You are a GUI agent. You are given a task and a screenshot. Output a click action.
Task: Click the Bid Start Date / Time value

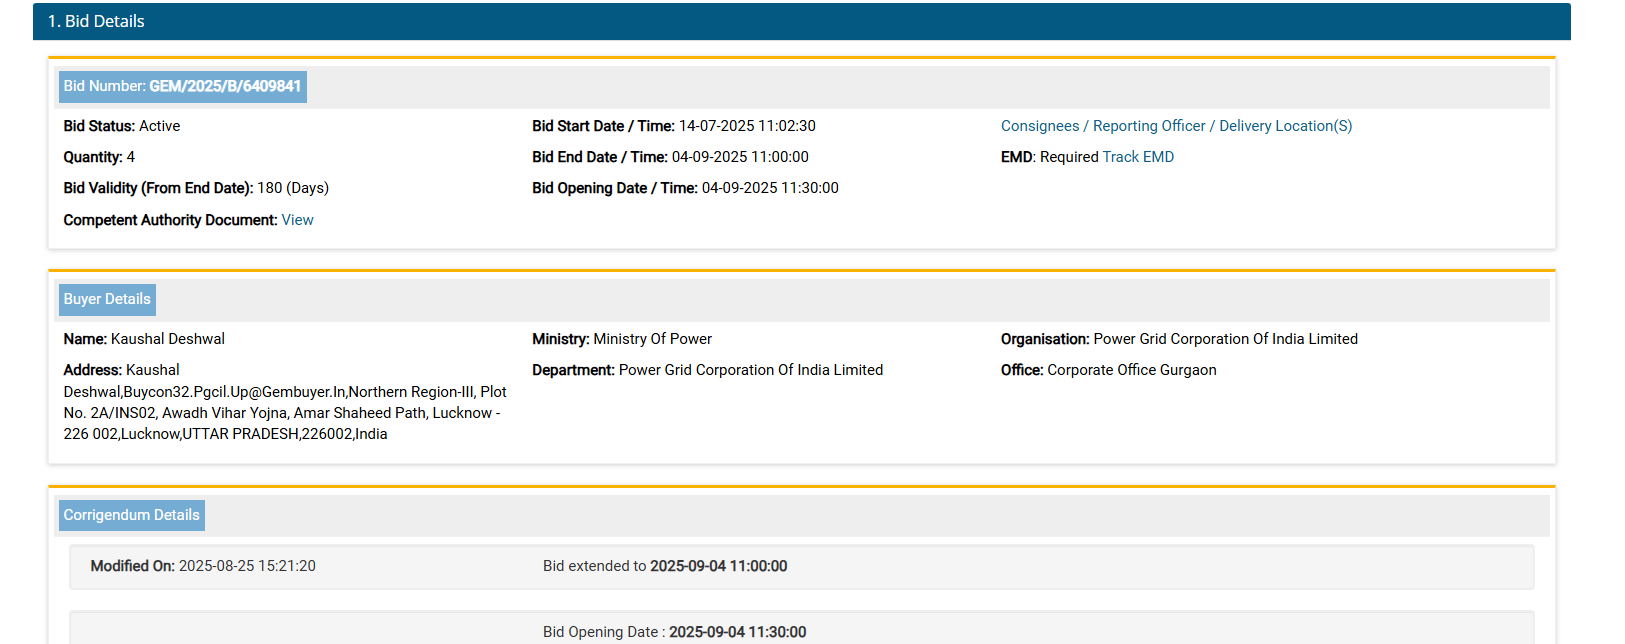(x=746, y=126)
